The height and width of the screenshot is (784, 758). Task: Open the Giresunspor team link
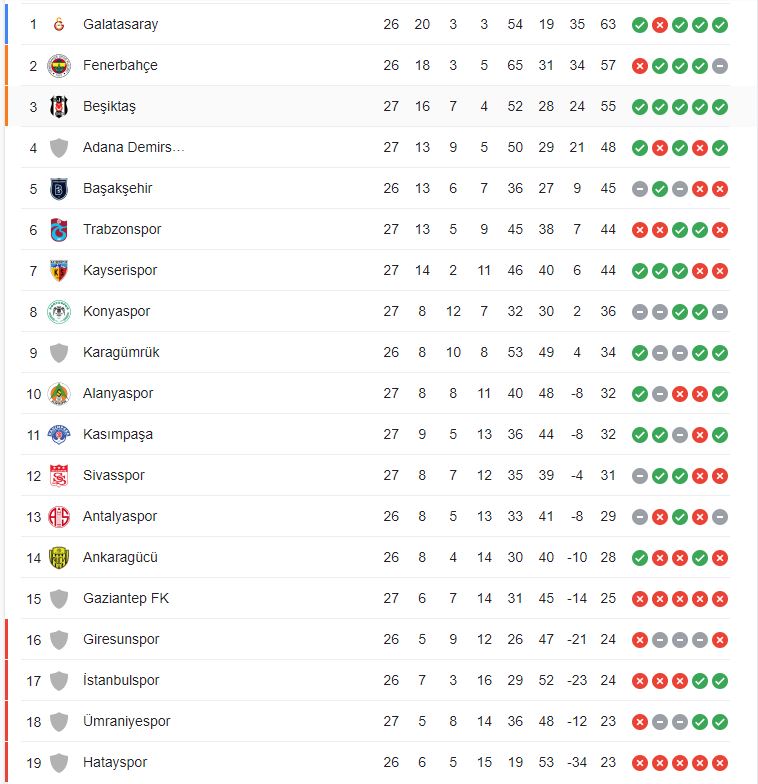tap(121, 639)
